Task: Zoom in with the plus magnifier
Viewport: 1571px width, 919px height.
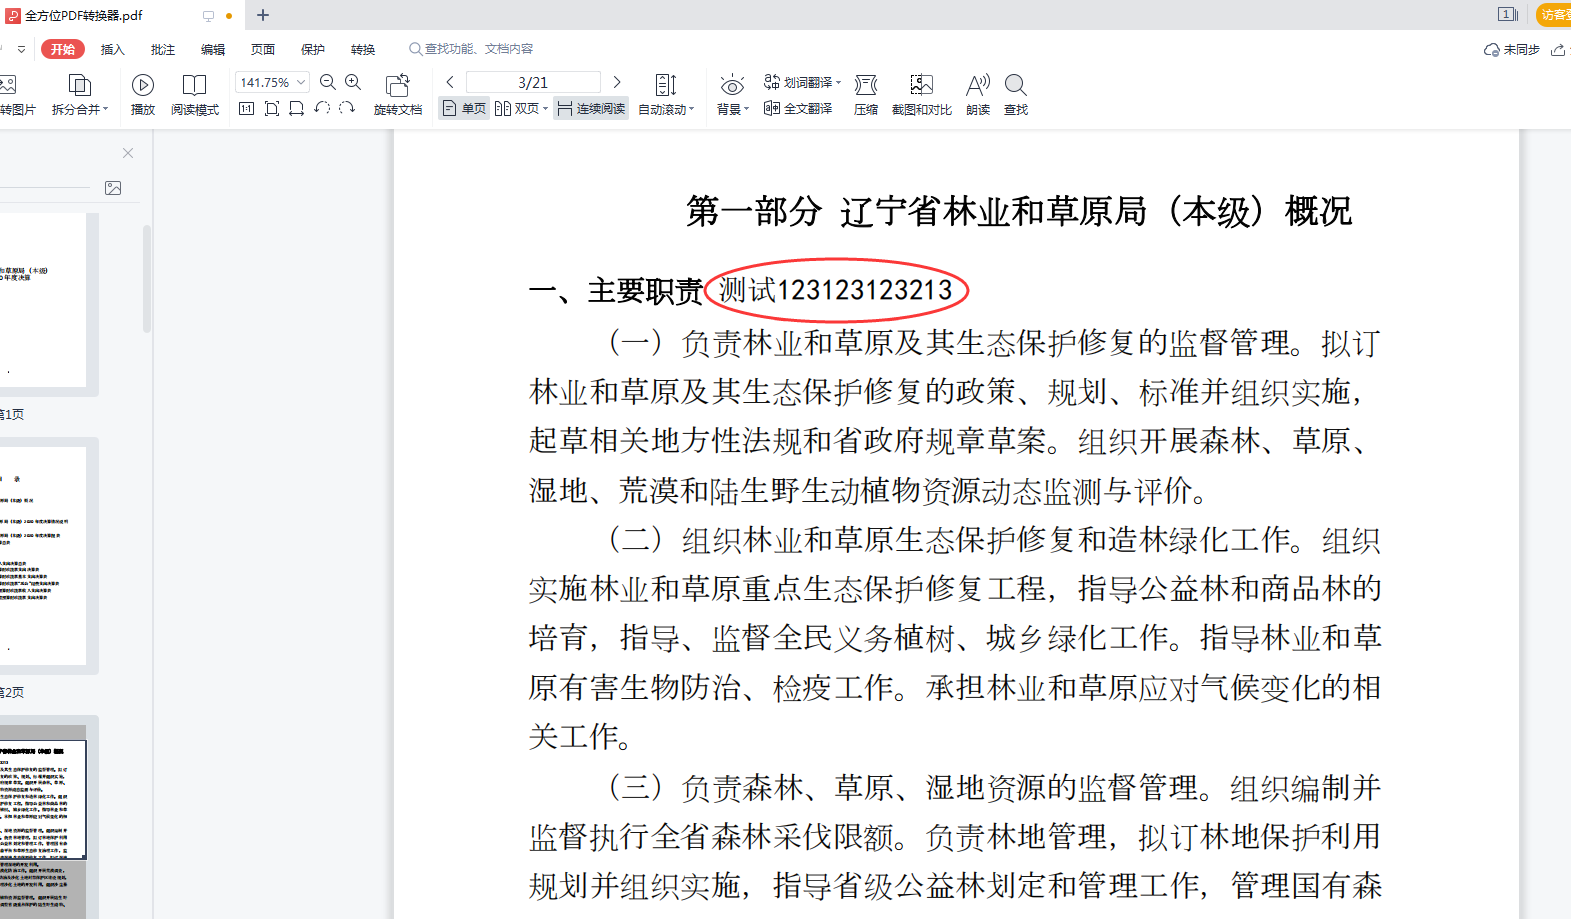Action: pyautogui.click(x=353, y=82)
